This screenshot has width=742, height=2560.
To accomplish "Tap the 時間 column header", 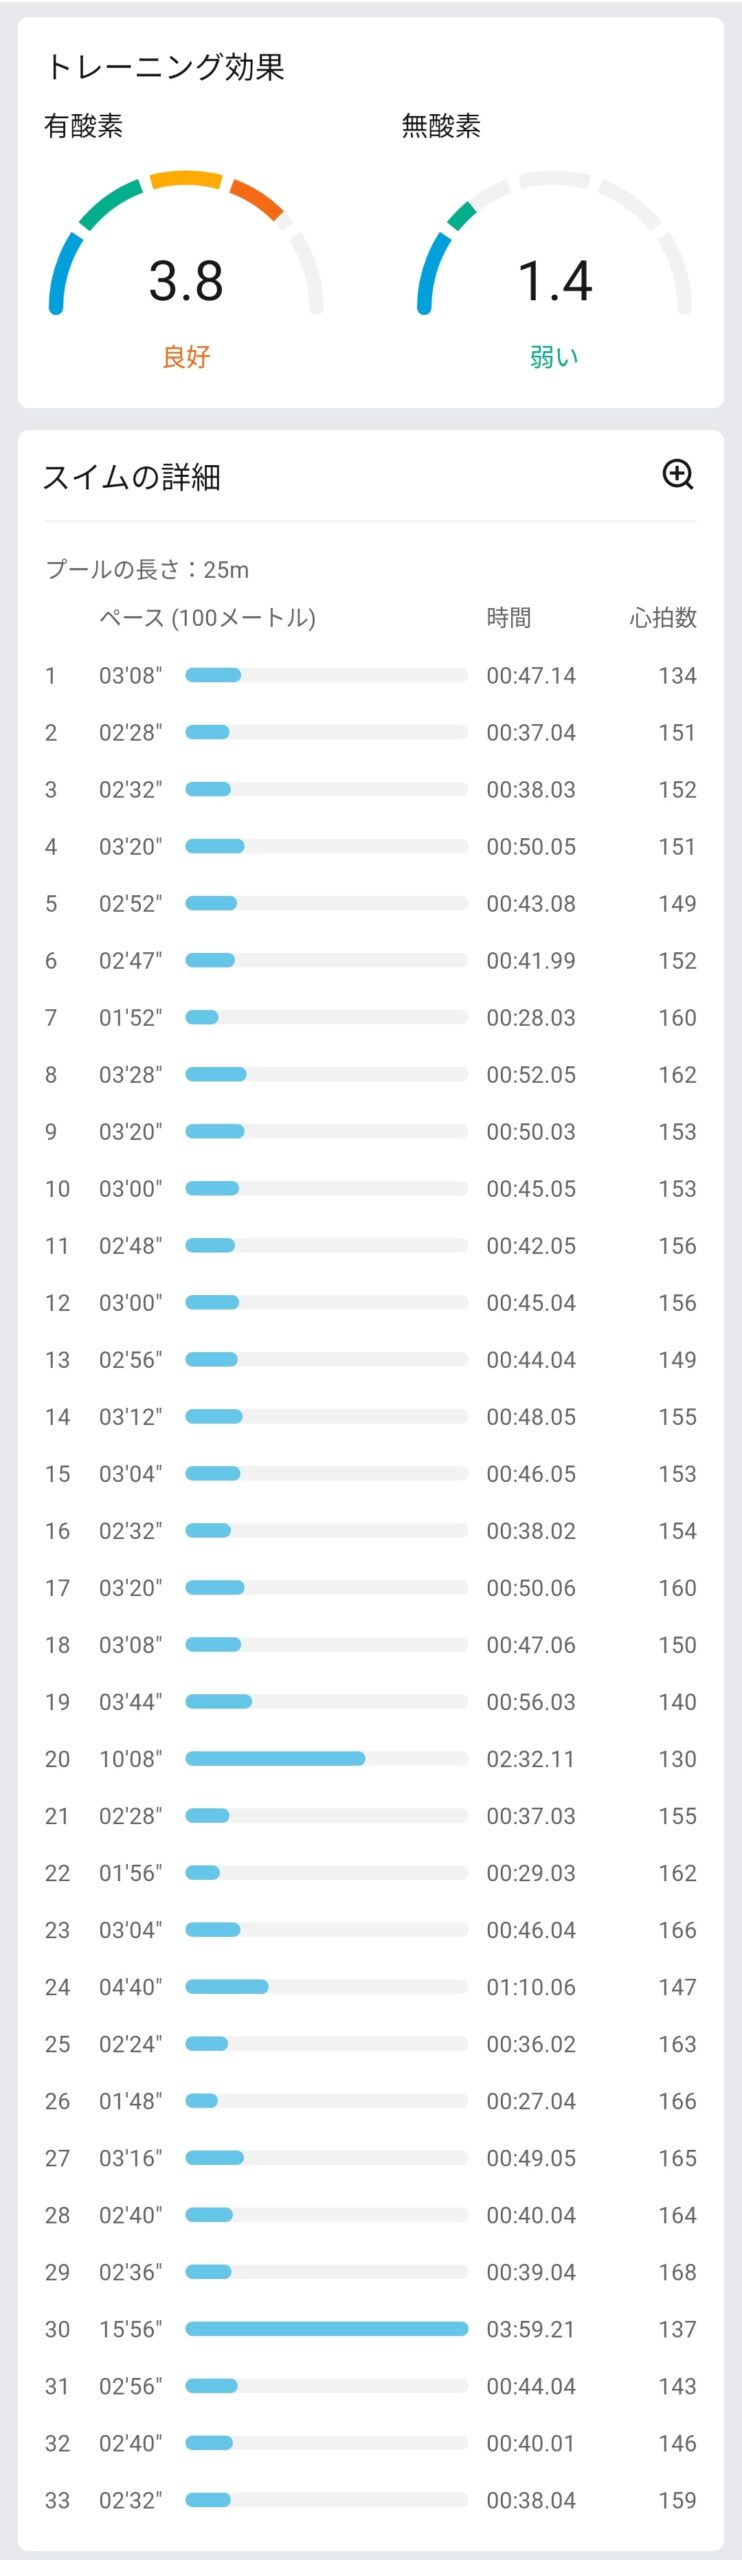I will pyautogui.click(x=509, y=618).
